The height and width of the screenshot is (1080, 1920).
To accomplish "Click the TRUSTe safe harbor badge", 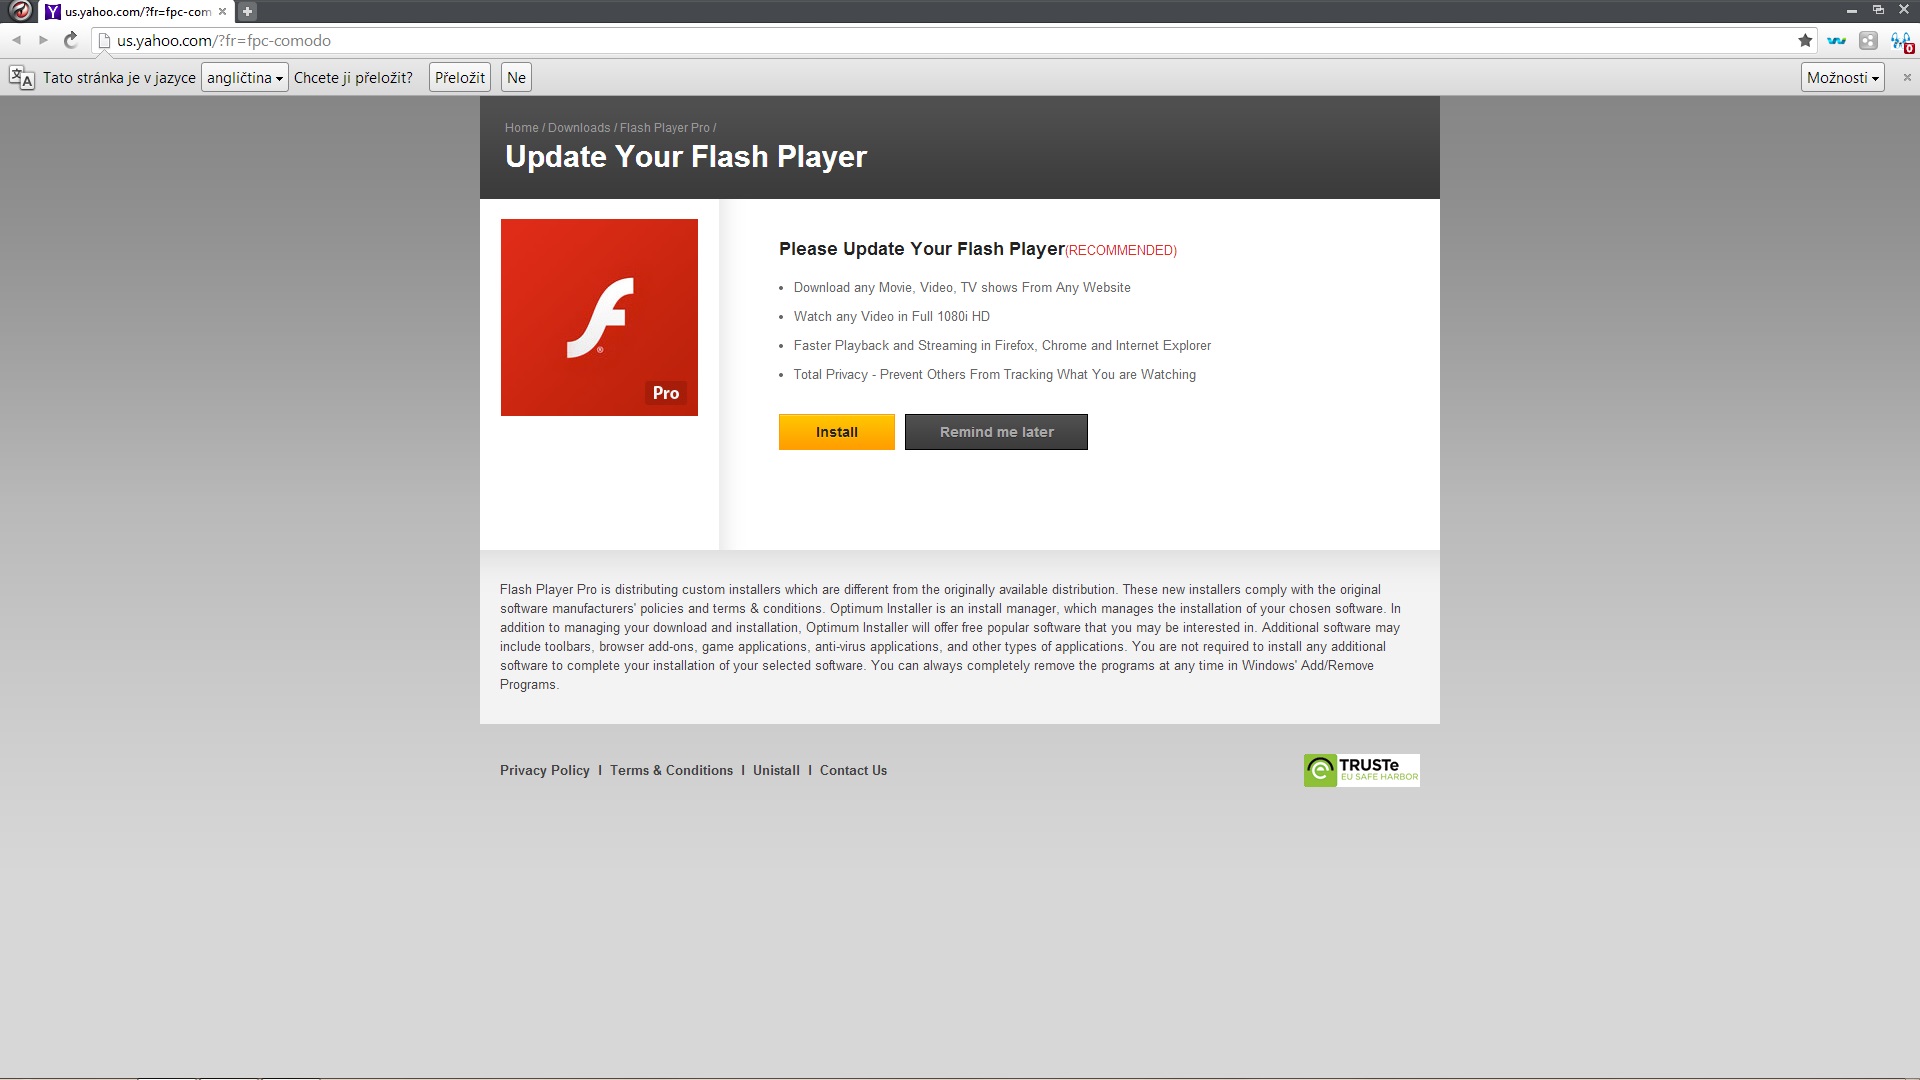I will (1361, 770).
